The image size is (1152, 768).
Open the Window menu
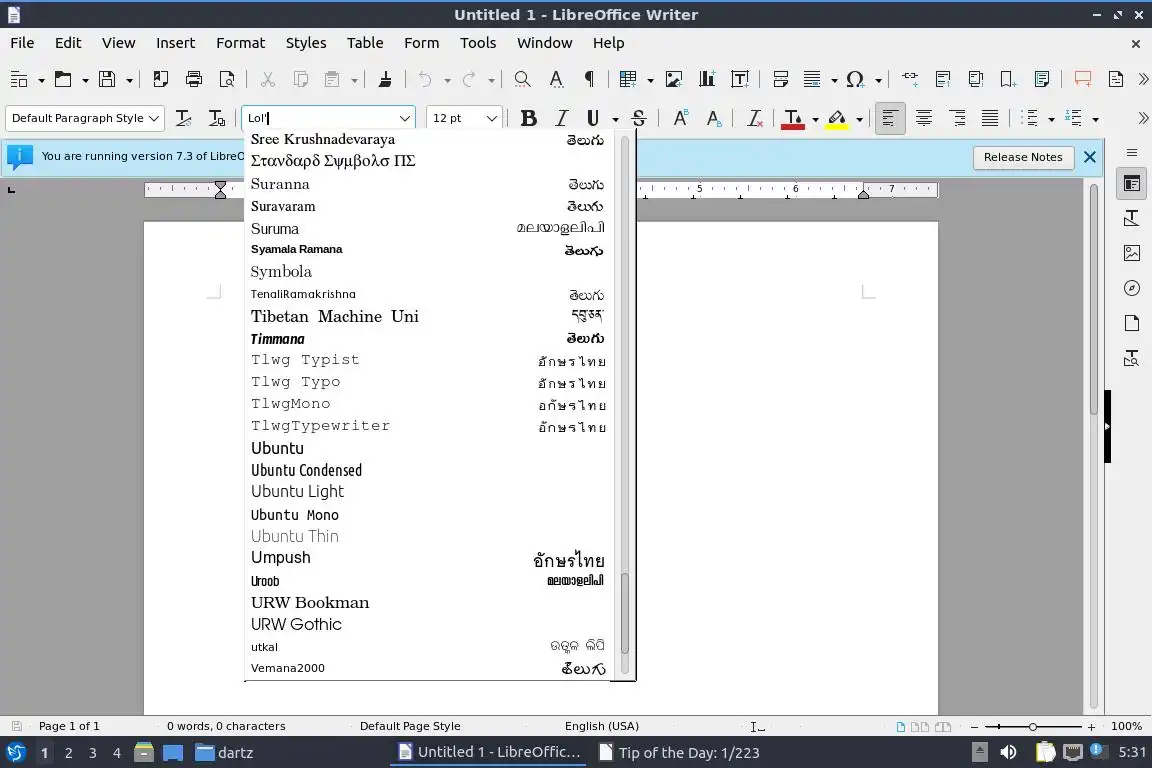(544, 43)
